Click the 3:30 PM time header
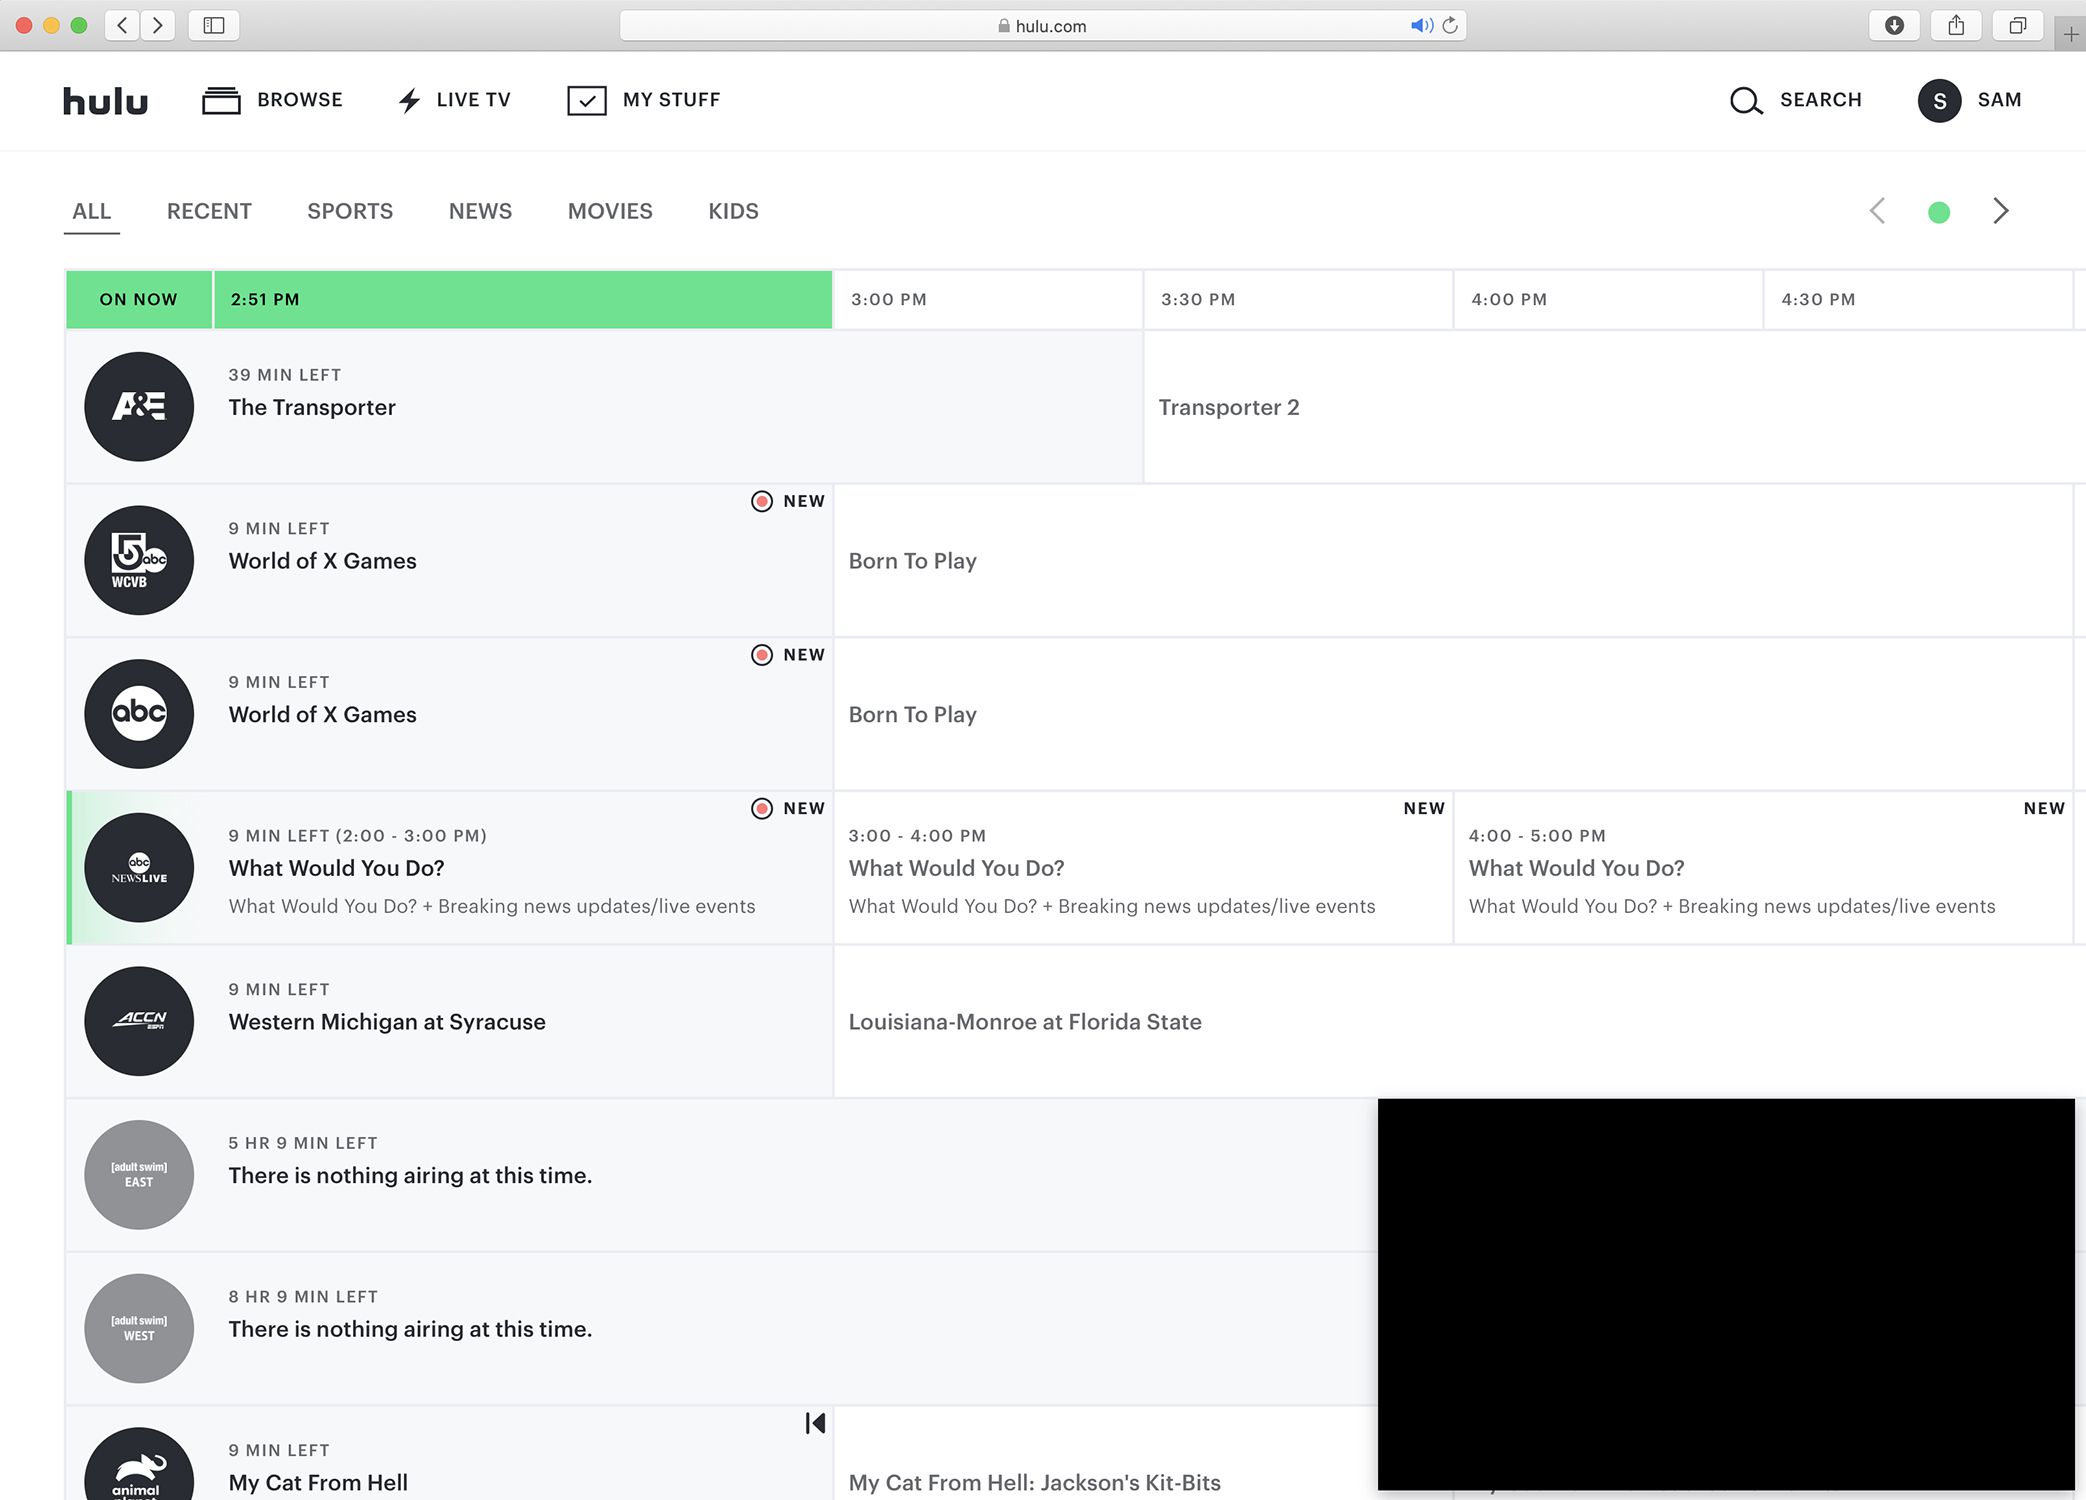 pyautogui.click(x=1298, y=299)
